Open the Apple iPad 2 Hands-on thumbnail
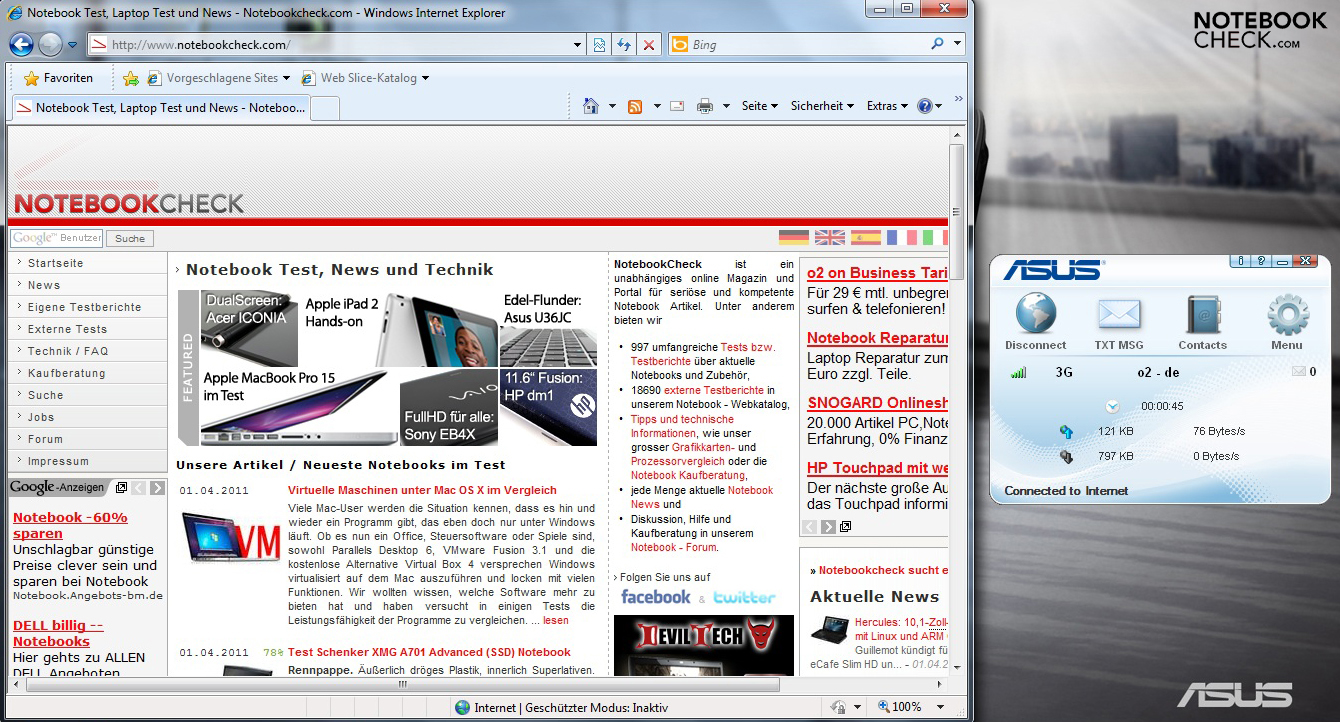 (x=398, y=329)
